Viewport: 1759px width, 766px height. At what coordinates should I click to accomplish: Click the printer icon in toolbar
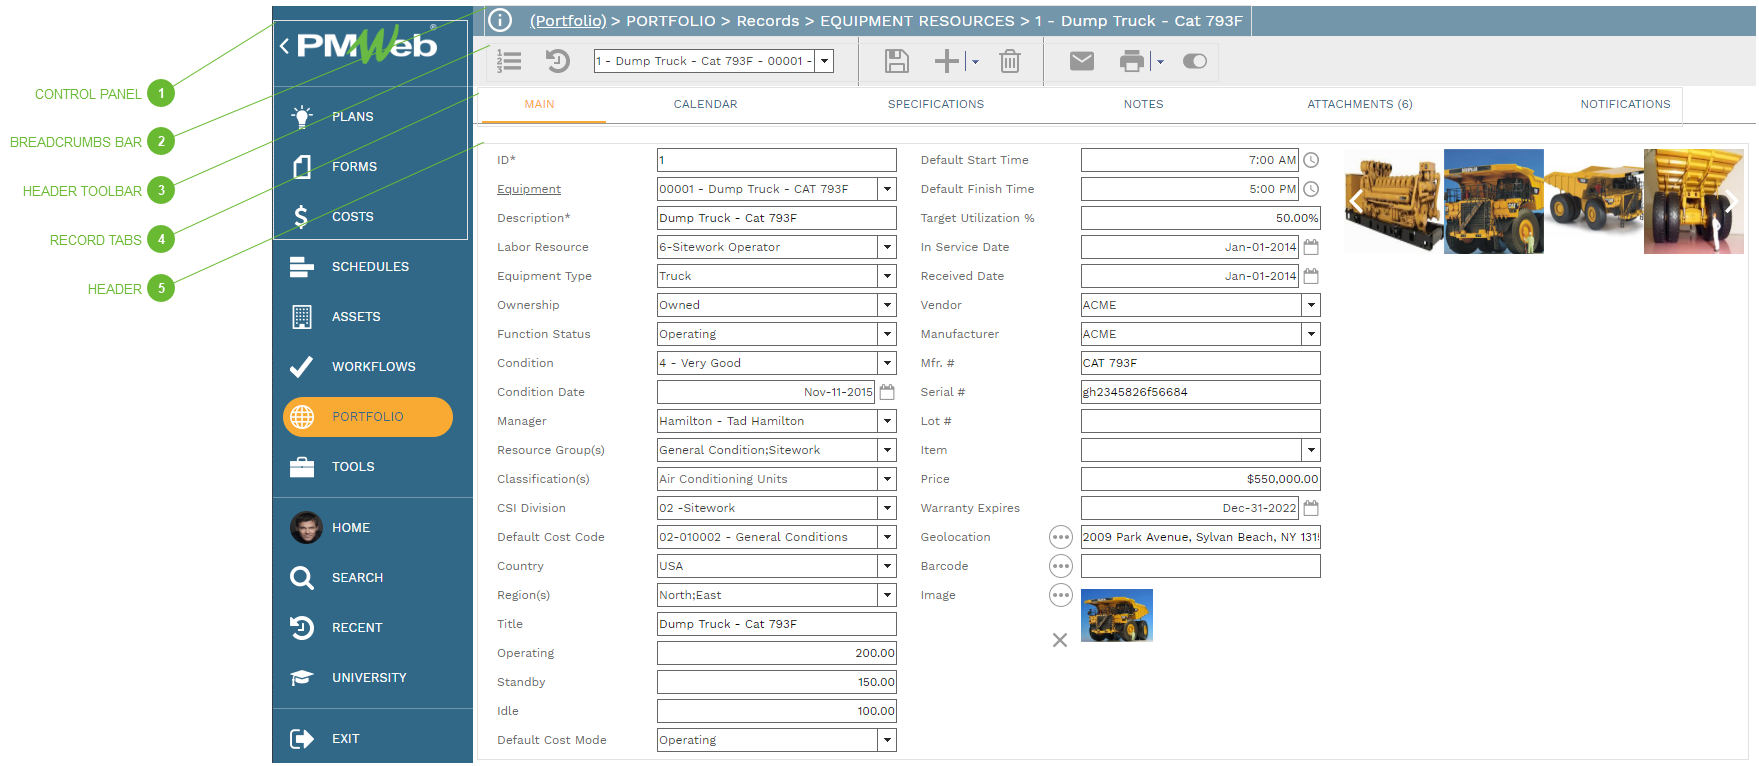point(1131,62)
